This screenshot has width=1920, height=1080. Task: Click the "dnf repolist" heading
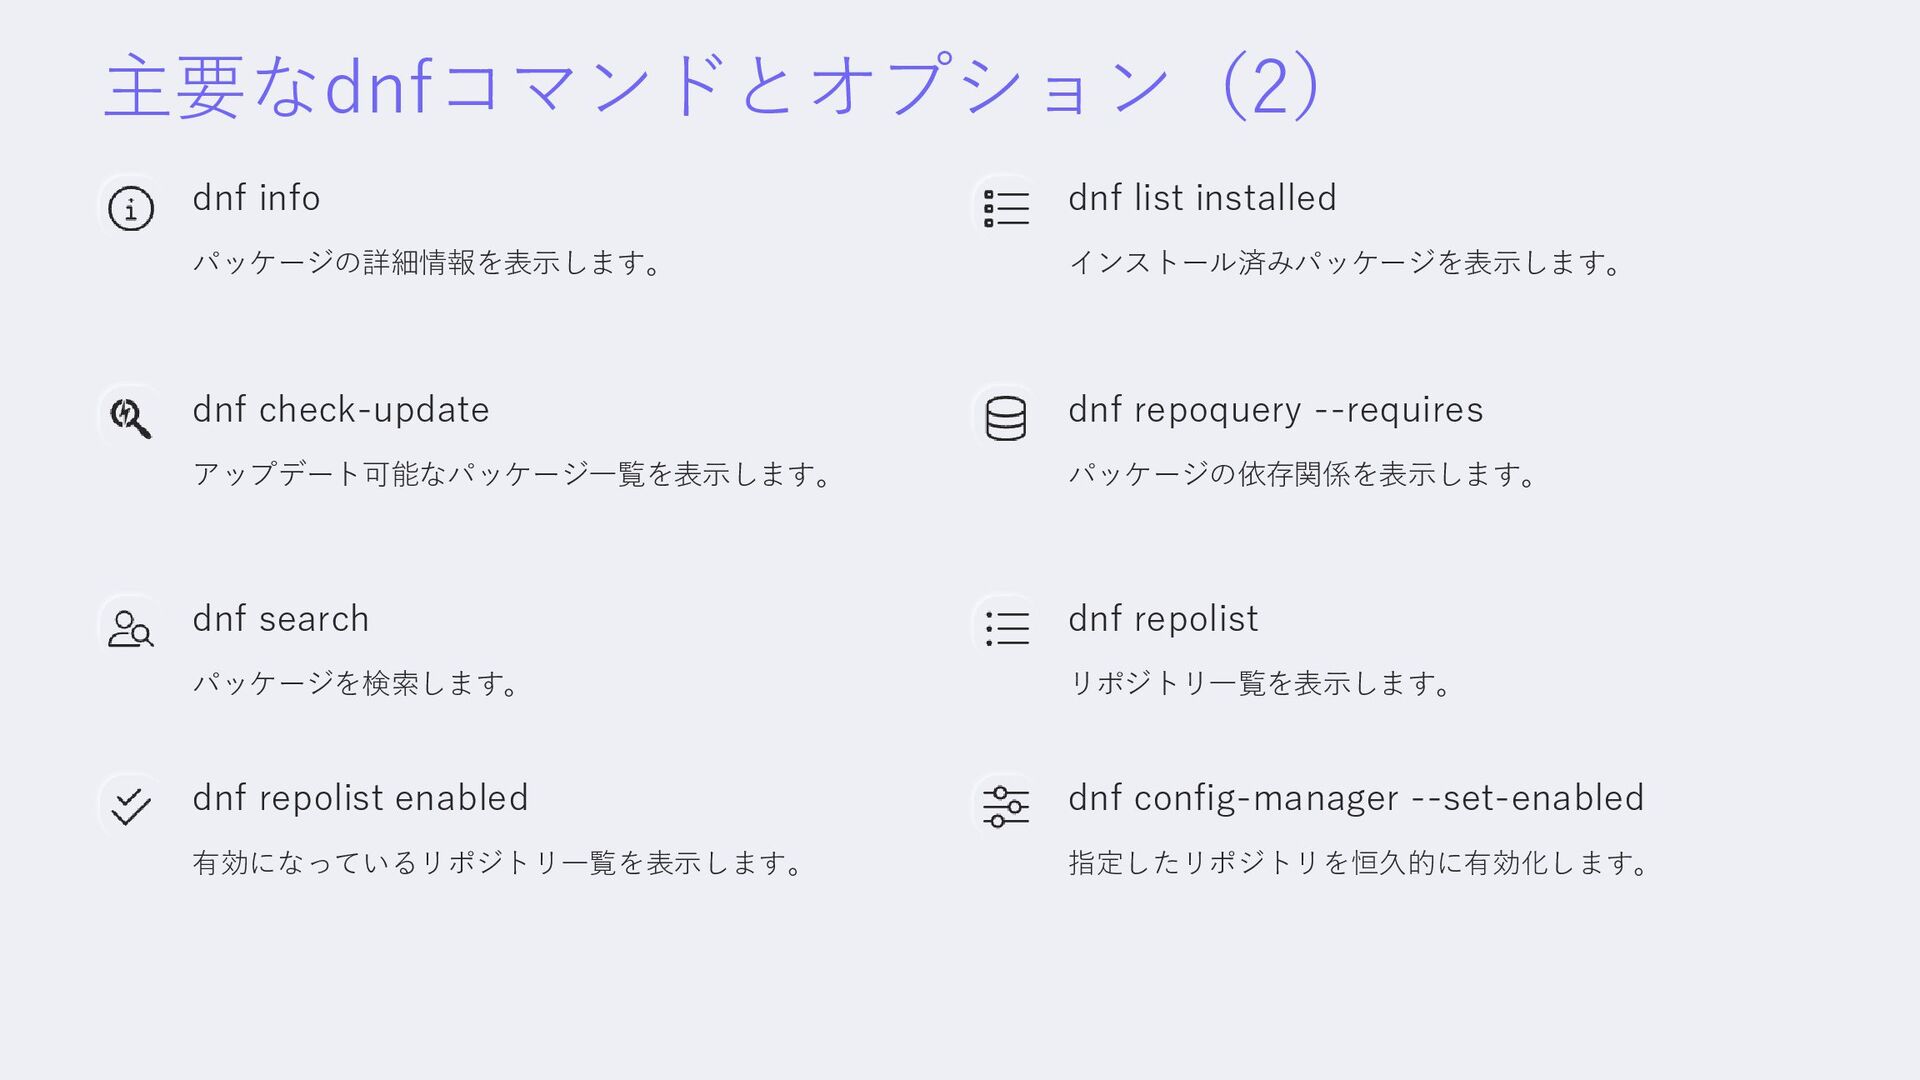click(1163, 619)
